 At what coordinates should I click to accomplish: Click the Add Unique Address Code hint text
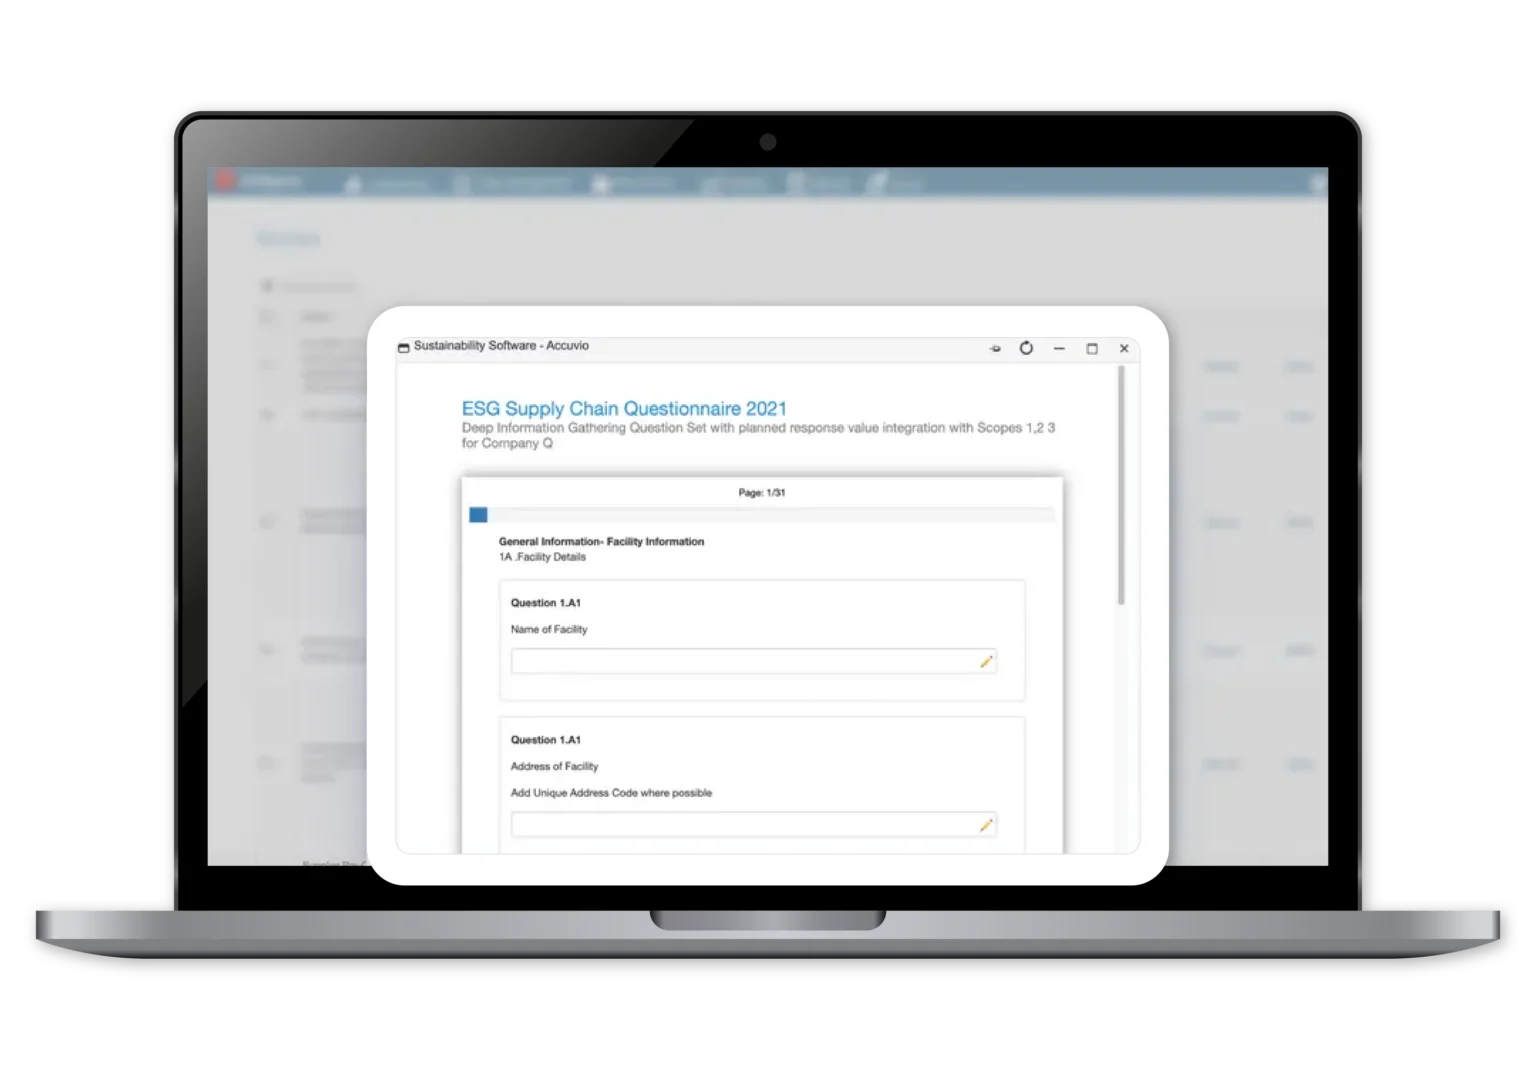(611, 793)
